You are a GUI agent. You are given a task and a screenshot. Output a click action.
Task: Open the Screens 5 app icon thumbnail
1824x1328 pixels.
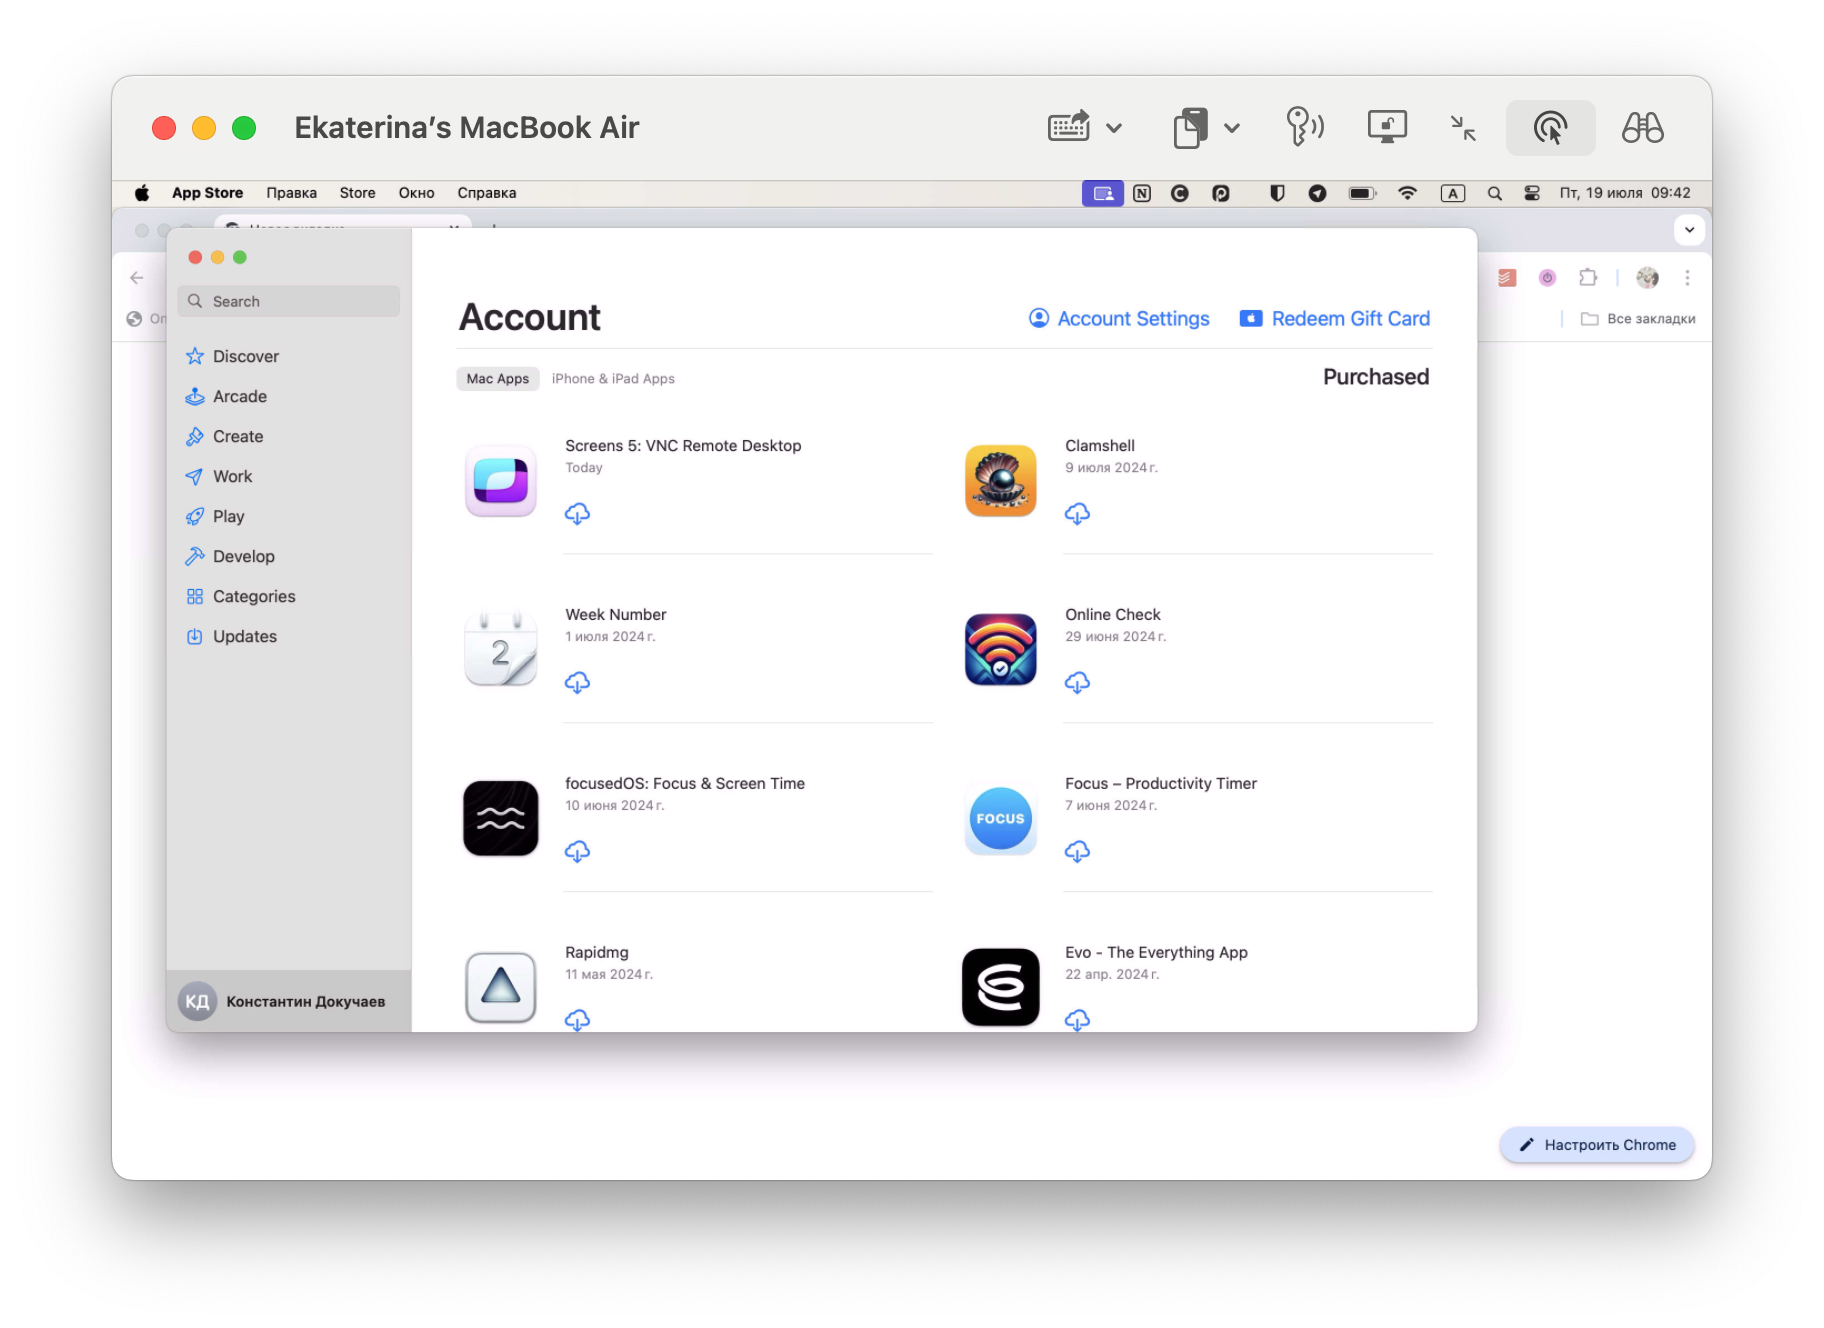(x=501, y=481)
